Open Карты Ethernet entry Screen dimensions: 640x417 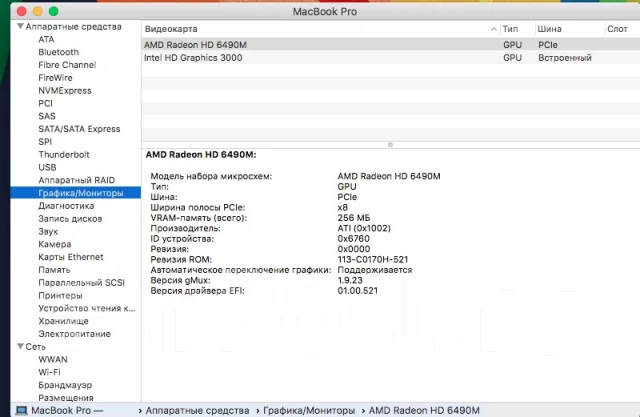[x=71, y=257]
